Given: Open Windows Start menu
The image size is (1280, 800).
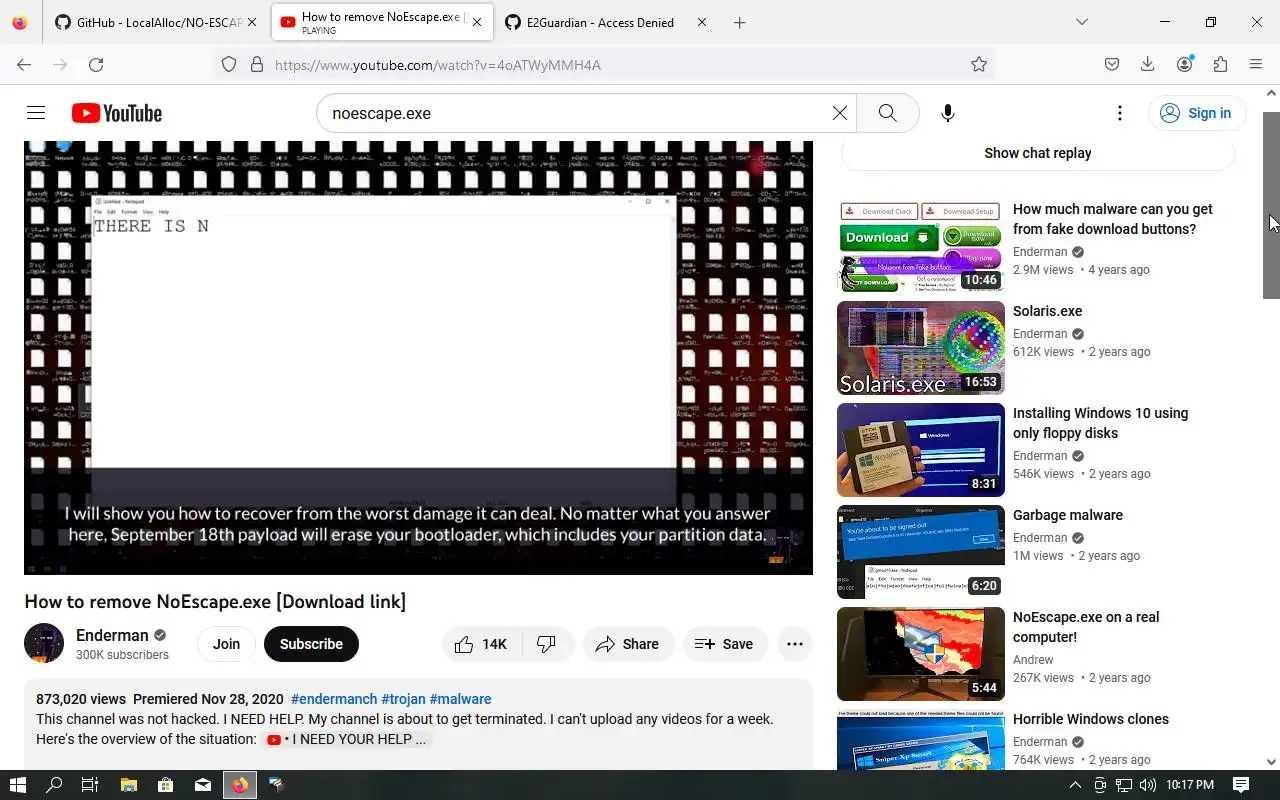Looking at the screenshot, I should 18,785.
